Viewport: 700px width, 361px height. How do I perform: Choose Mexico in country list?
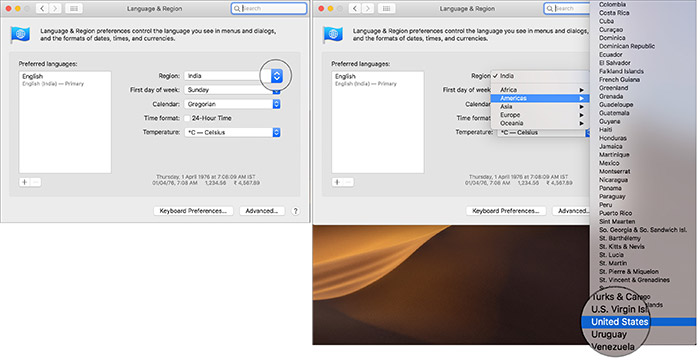coord(609,163)
